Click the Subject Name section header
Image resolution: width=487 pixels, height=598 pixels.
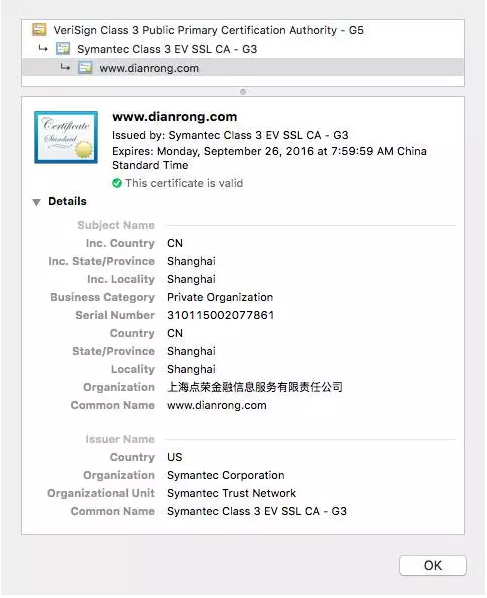tap(116, 225)
